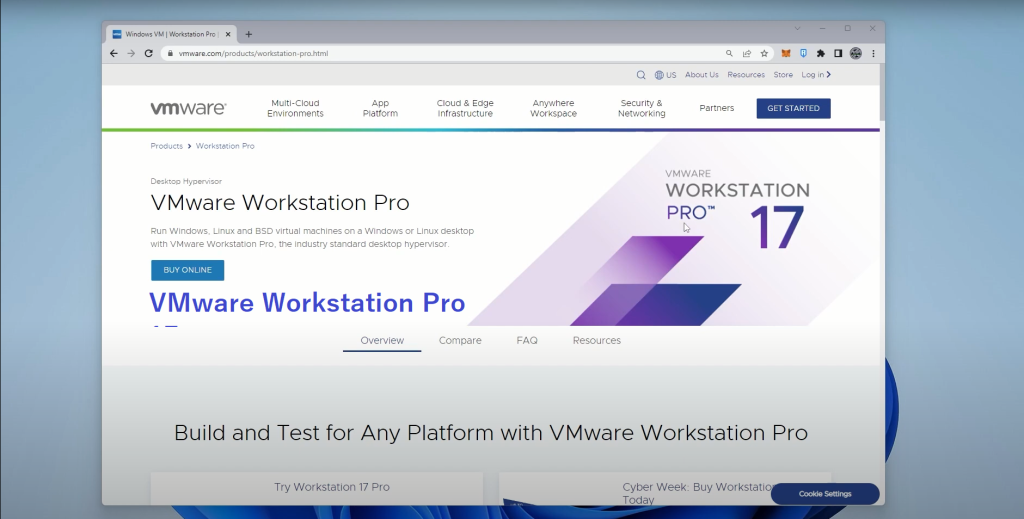1024x519 pixels.
Task: Open the tab search chevron
Action: click(x=797, y=29)
